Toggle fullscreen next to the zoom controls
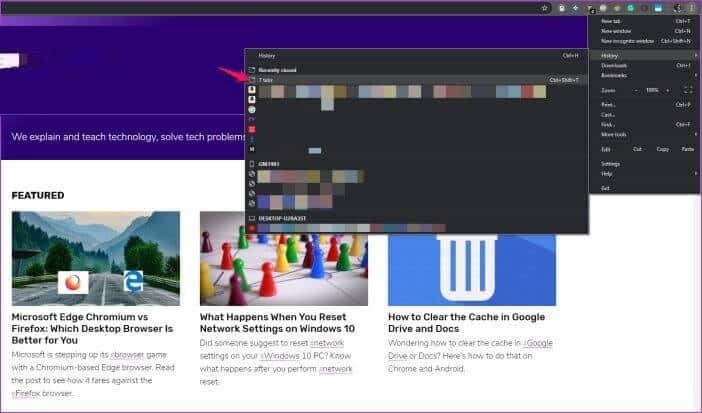 pos(688,90)
